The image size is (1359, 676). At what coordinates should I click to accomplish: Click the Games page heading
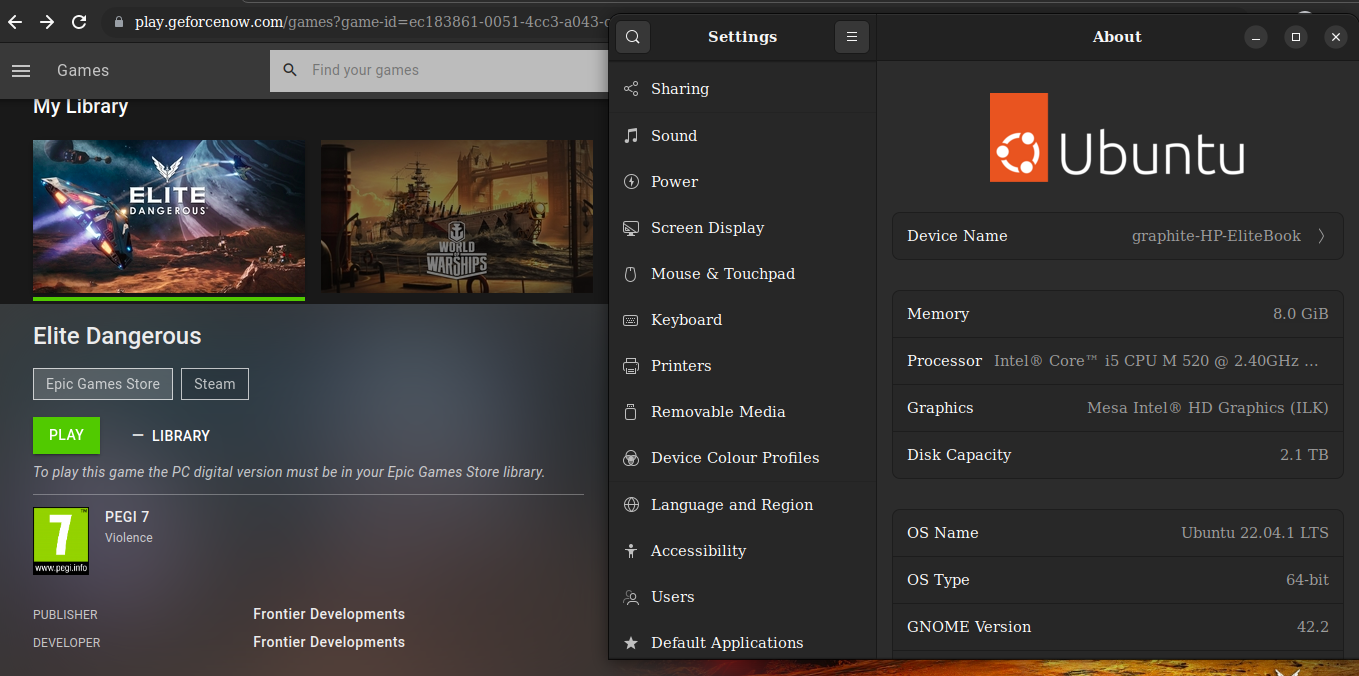[83, 71]
